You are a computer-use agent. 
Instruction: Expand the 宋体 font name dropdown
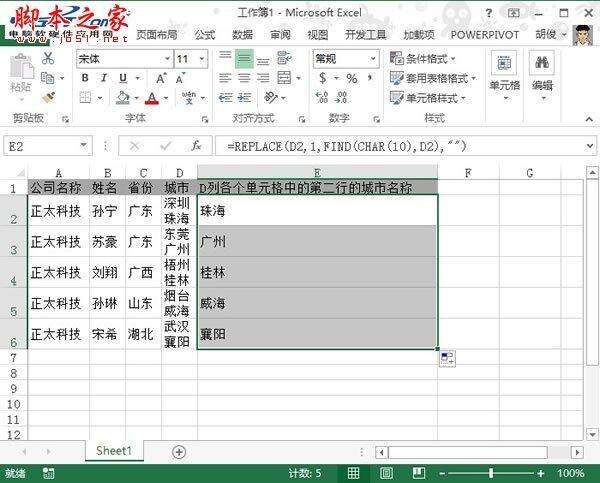click(x=167, y=59)
